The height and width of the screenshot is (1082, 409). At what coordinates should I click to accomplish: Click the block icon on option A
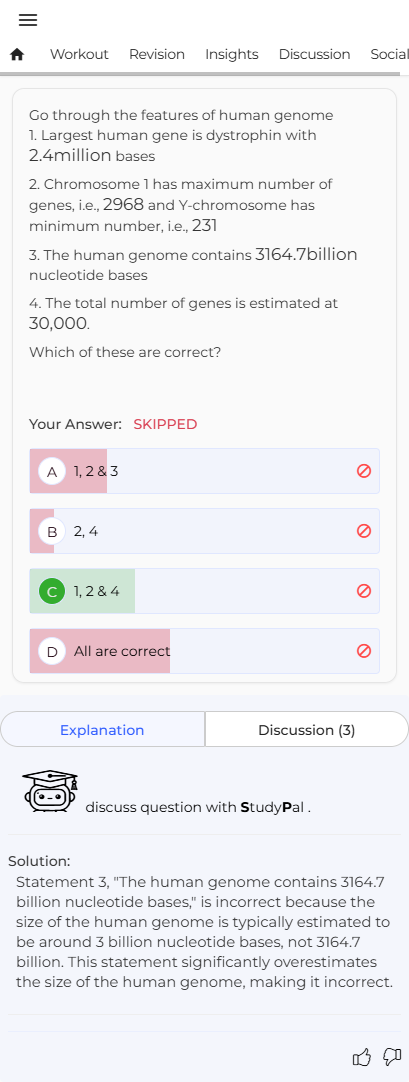pyautogui.click(x=363, y=471)
